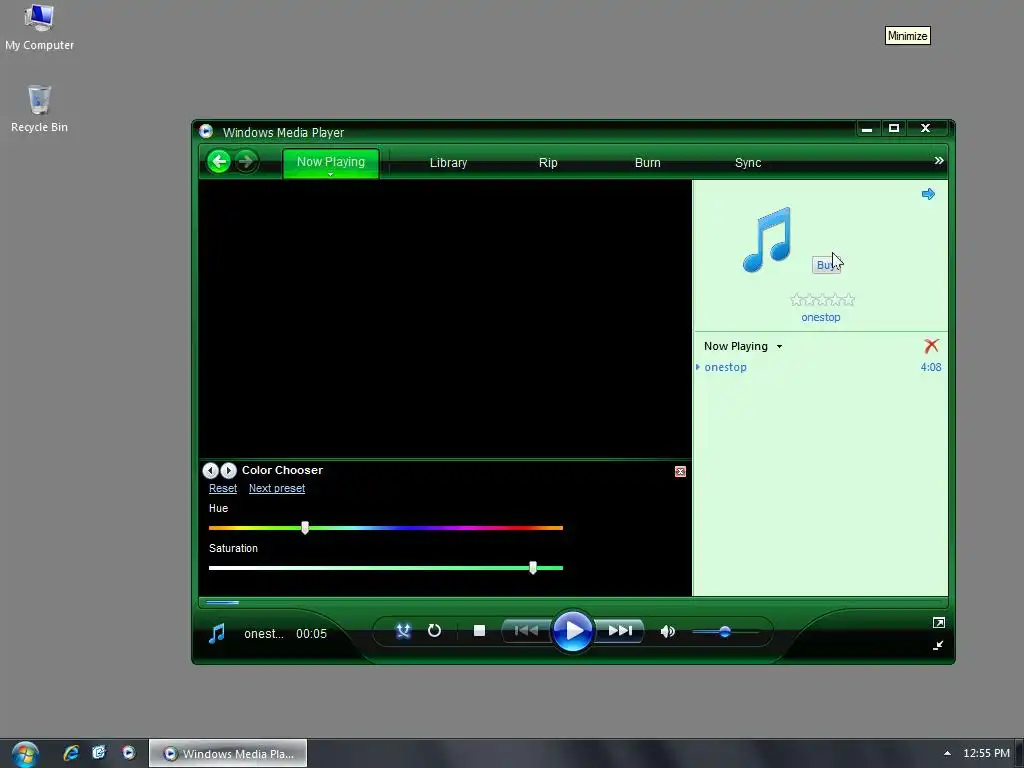Expand the Now Playing tab dropdown arrow

[330, 174]
